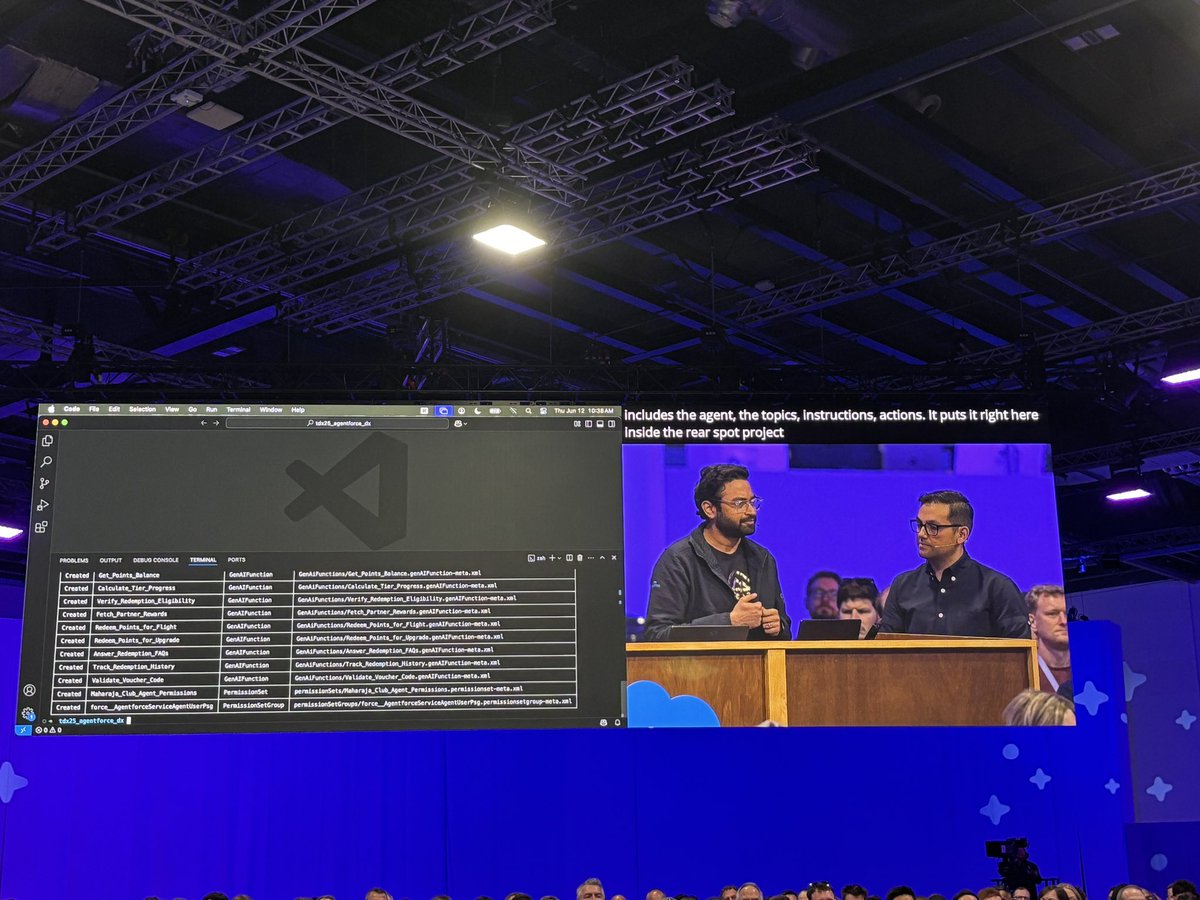Select the TERMINAL tab
This screenshot has height=900, width=1200.
[x=203, y=560]
